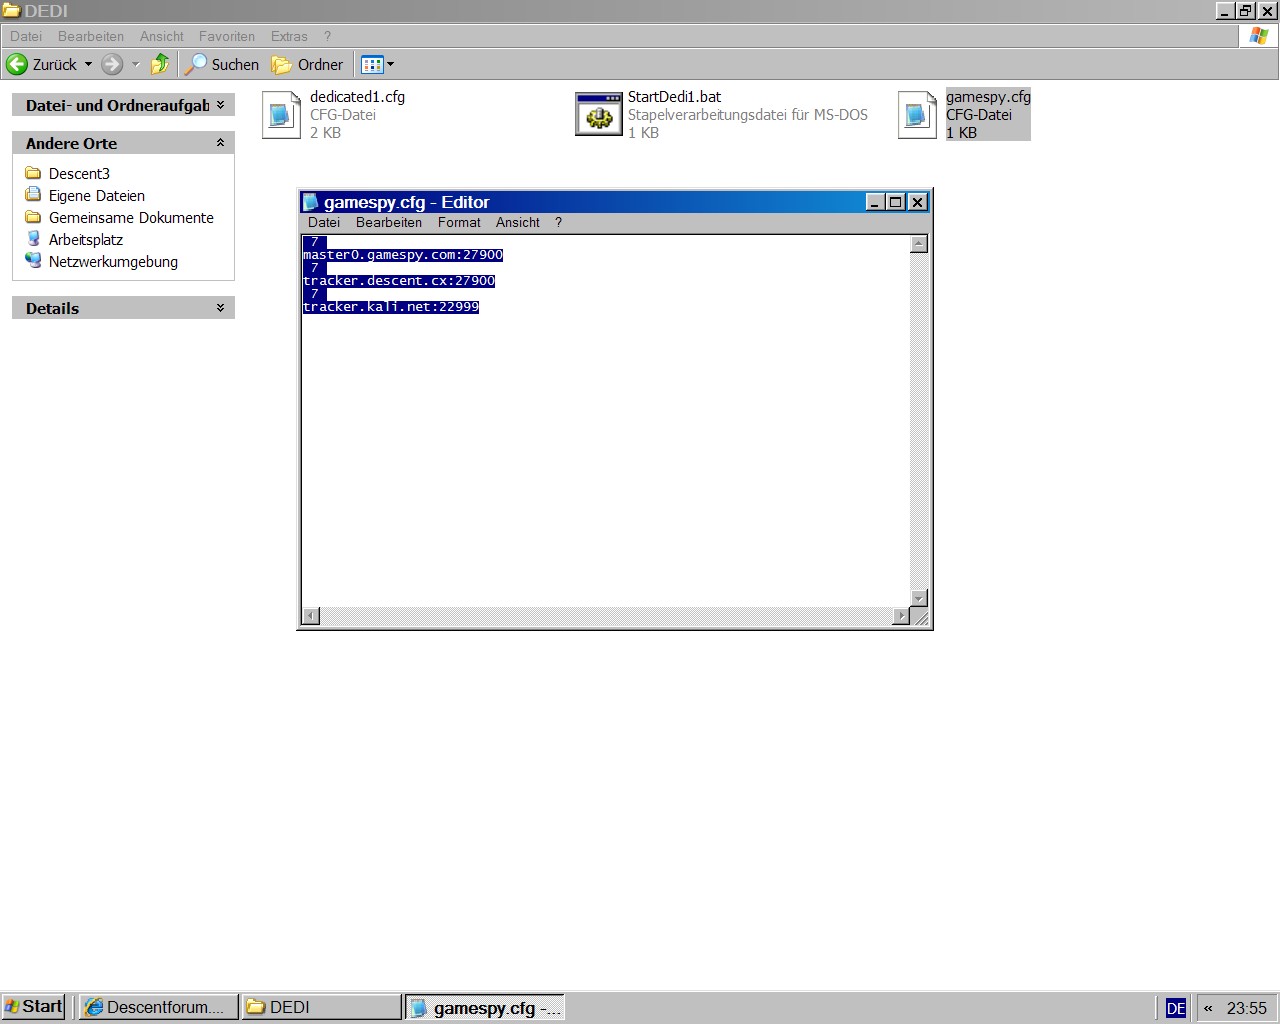Open the Extras menu in Explorer
Image resolution: width=1280 pixels, height=1024 pixels.
tap(289, 36)
